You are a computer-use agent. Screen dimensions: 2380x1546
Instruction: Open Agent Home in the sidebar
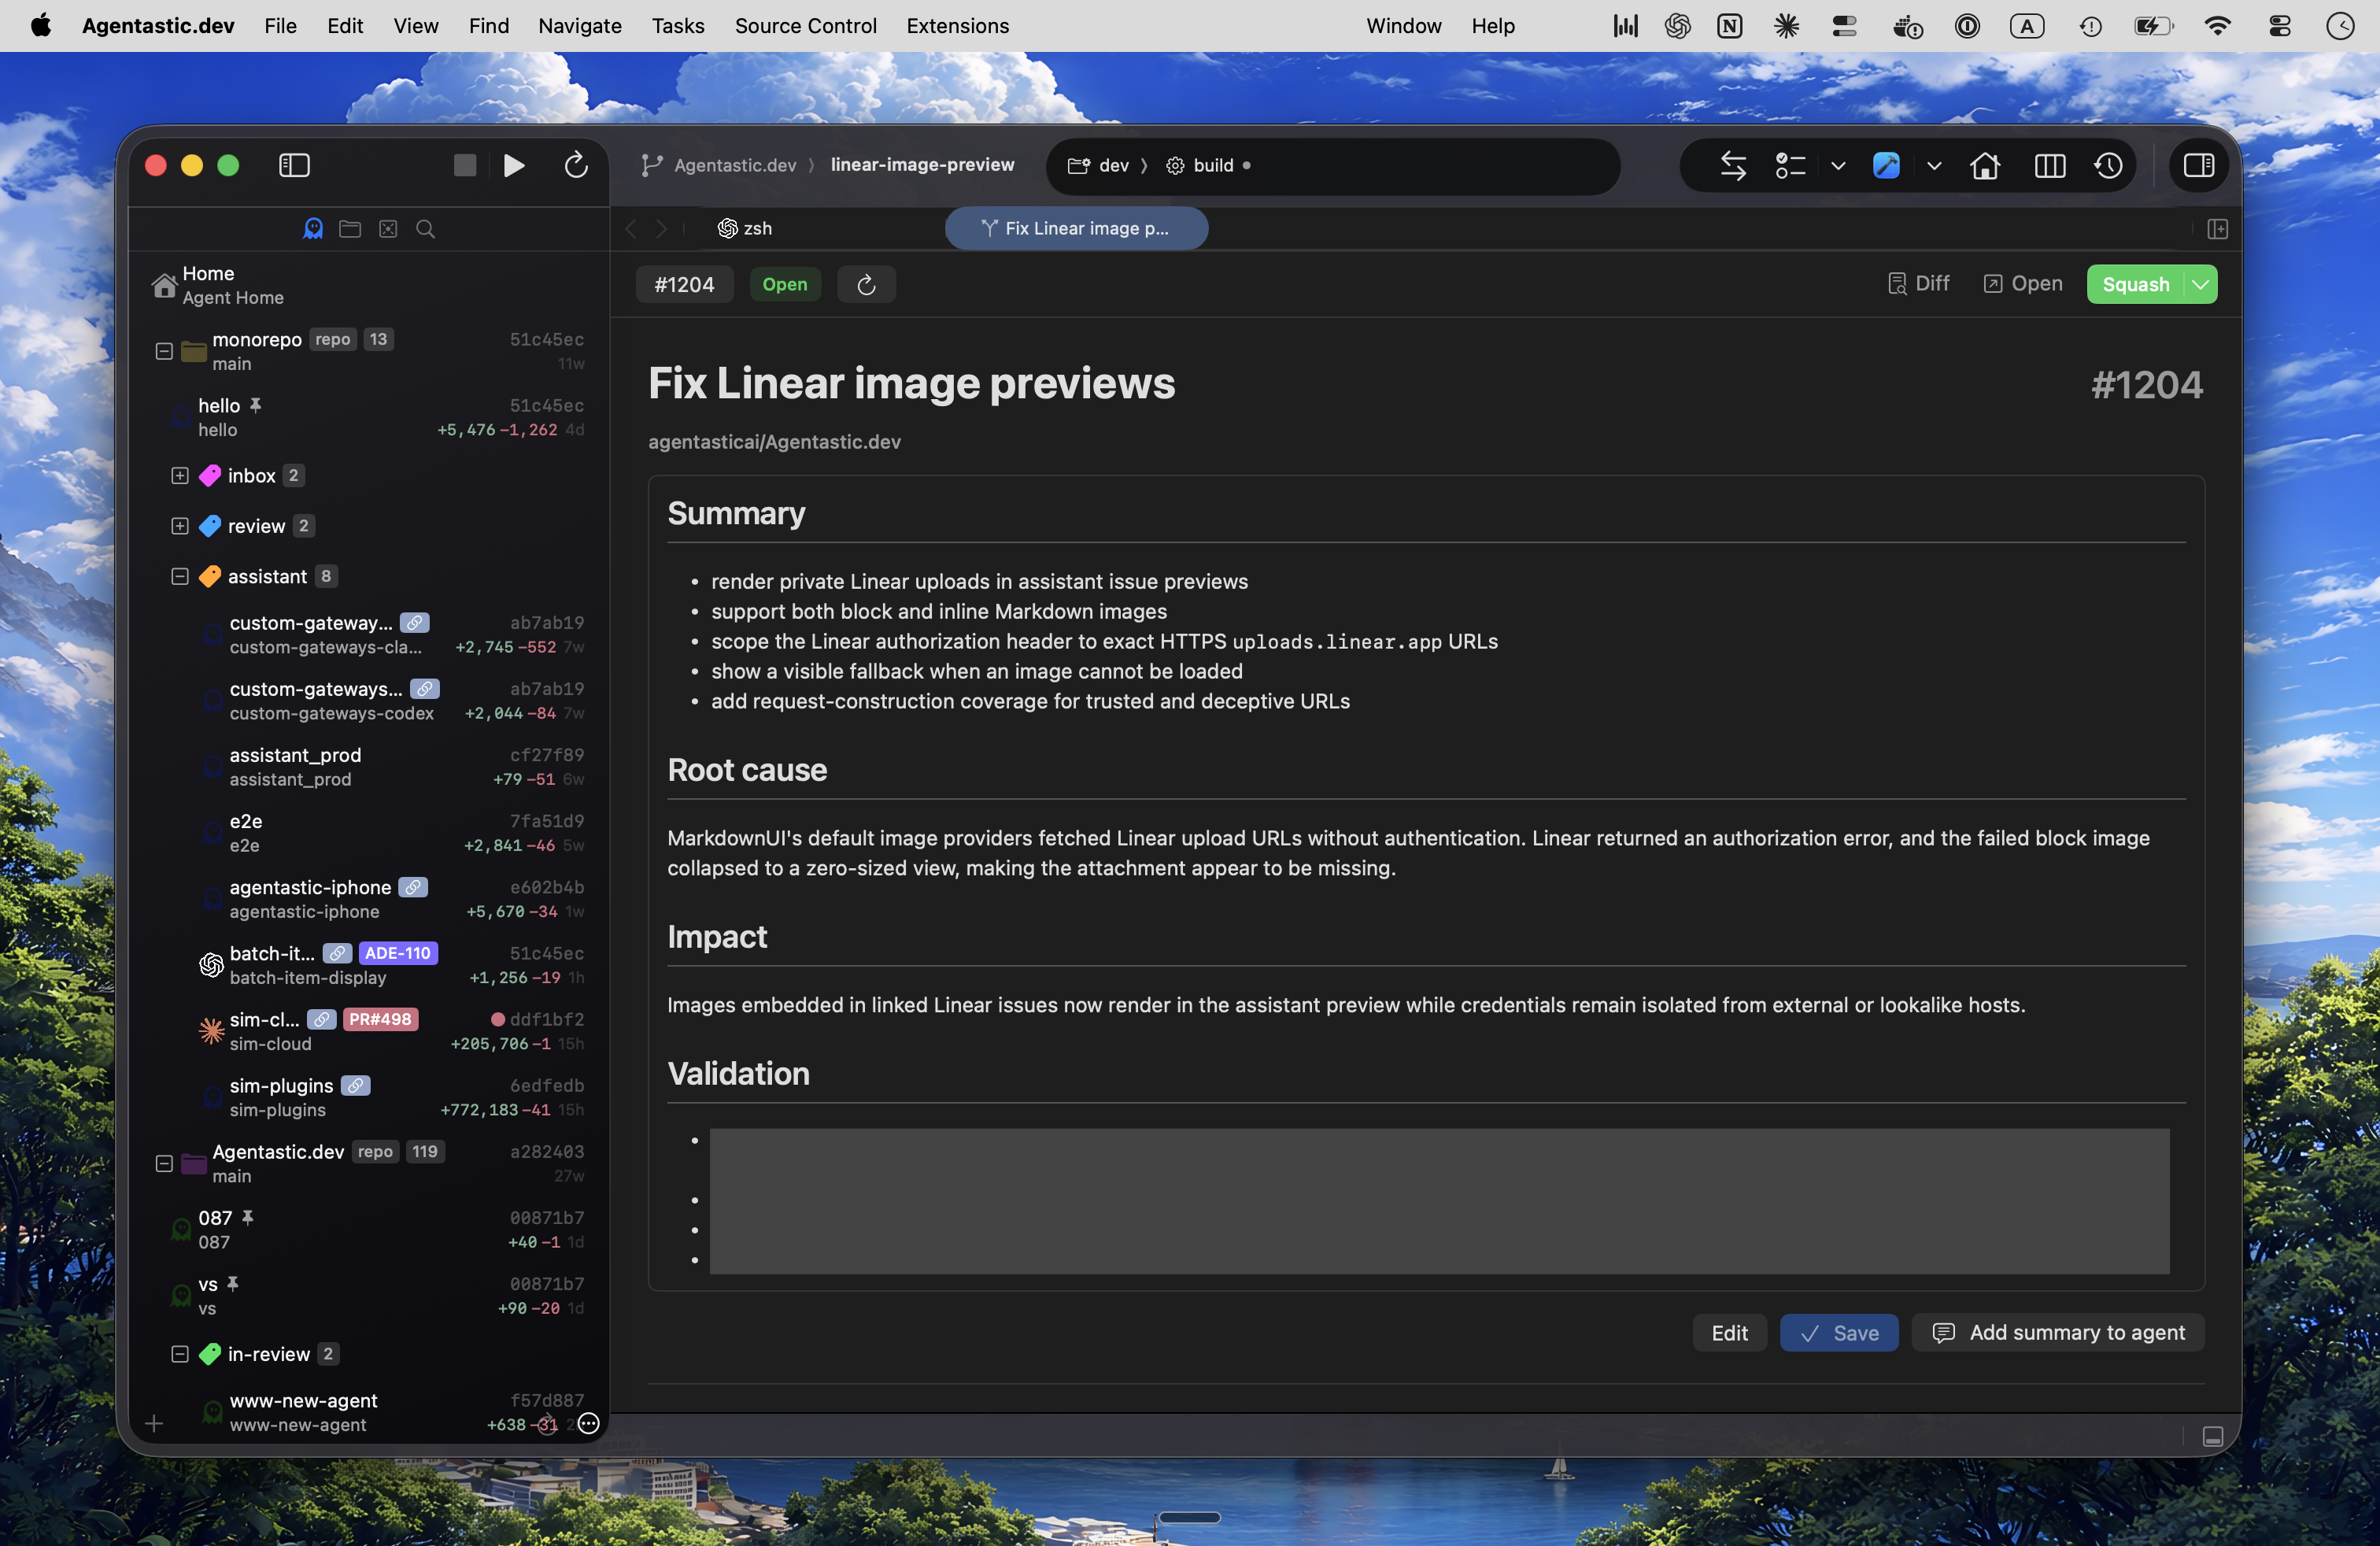[369, 285]
